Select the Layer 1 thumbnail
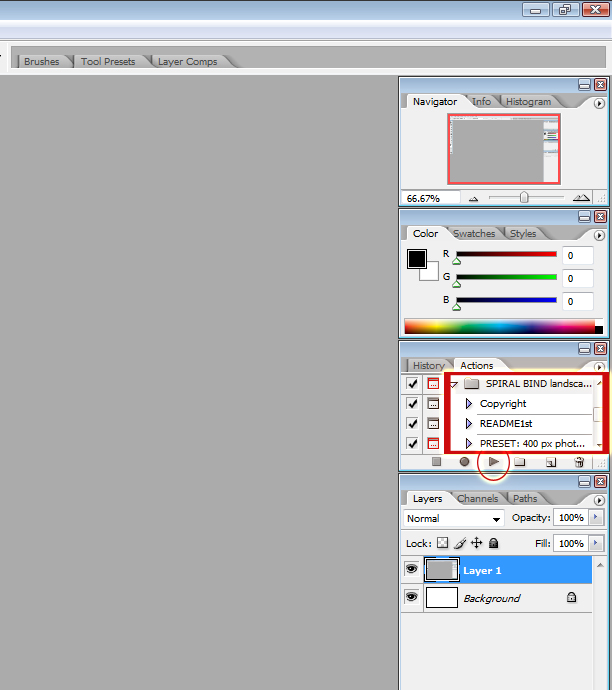Viewport: 612px width, 690px height. [442, 570]
